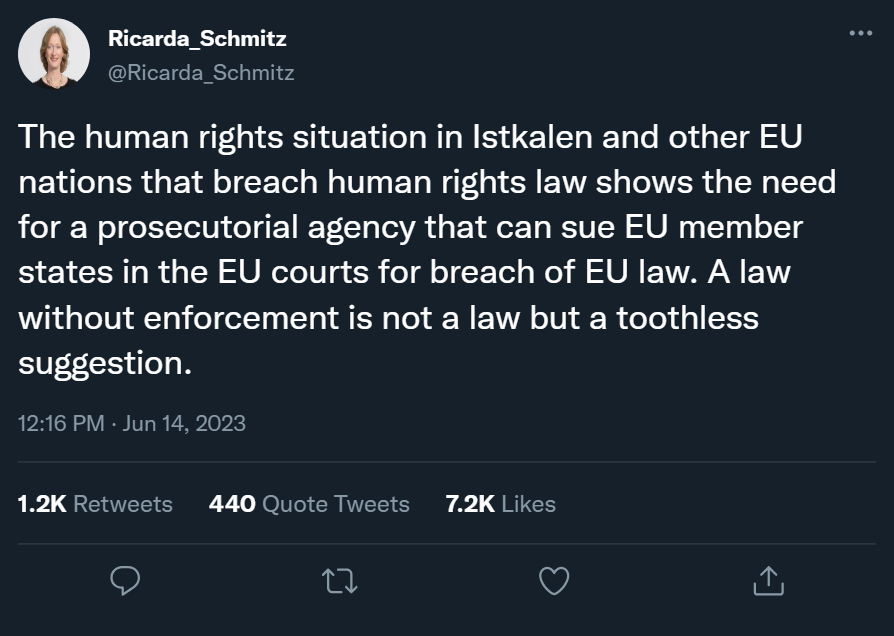Open the 7.2K Likes list
Image resolution: width=894 pixels, height=636 pixels.
(499, 504)
